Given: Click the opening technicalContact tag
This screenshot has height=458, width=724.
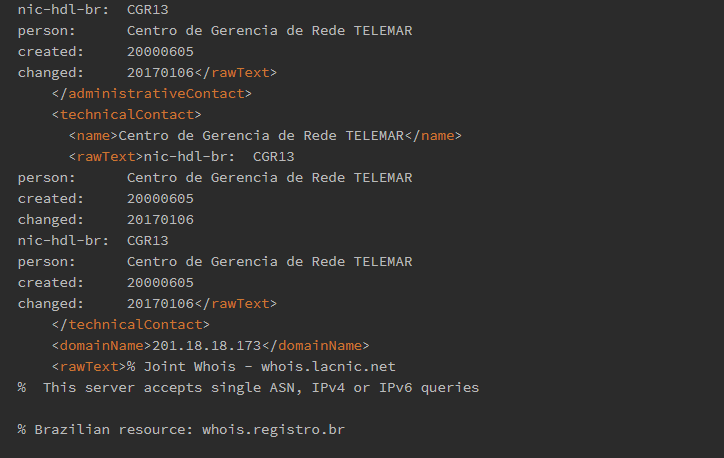Looking at the screenshot, I should click(x=127, y=114).
